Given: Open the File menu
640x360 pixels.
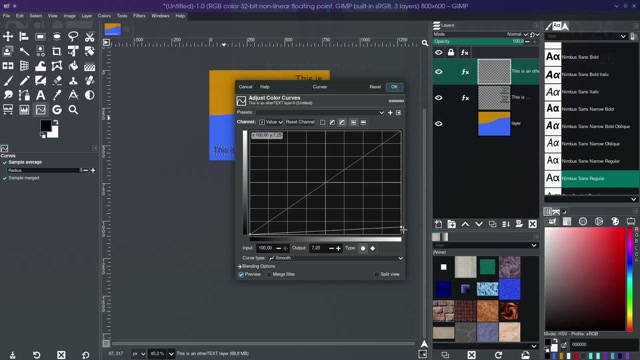Looking at the screenshot, I should (7, 16).
